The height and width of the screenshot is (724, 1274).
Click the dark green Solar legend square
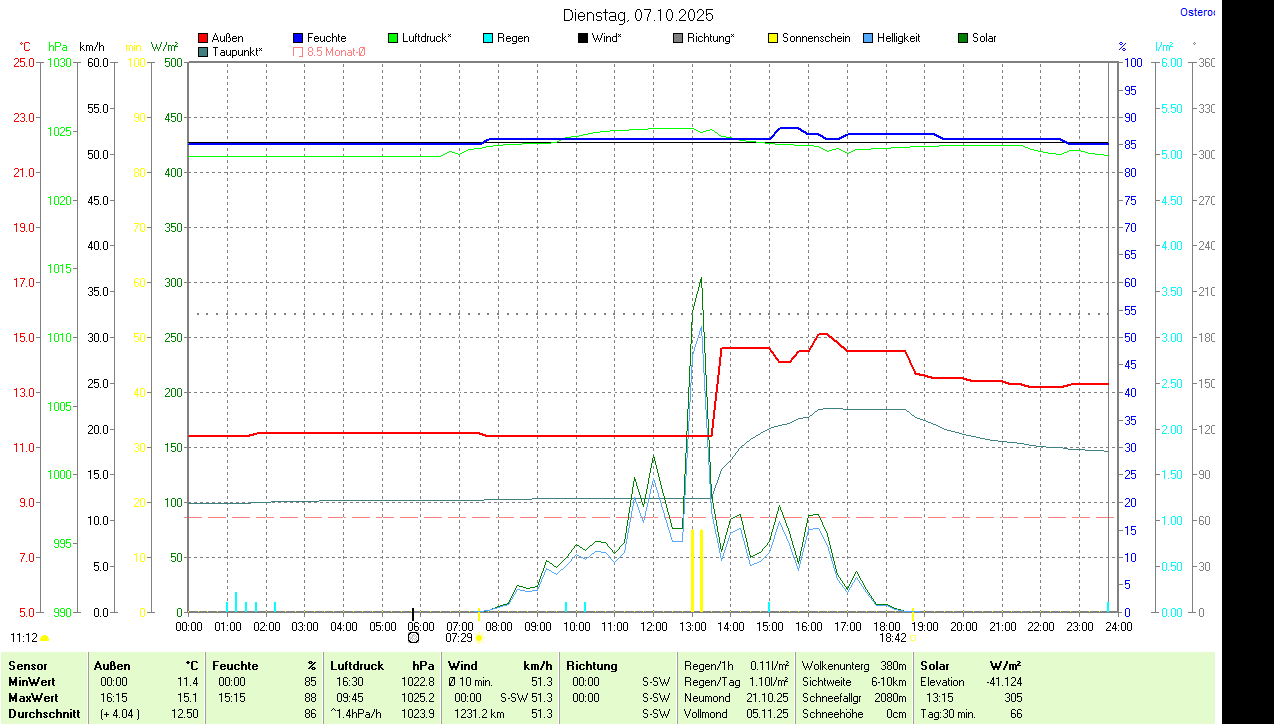[x=963, y=38]
